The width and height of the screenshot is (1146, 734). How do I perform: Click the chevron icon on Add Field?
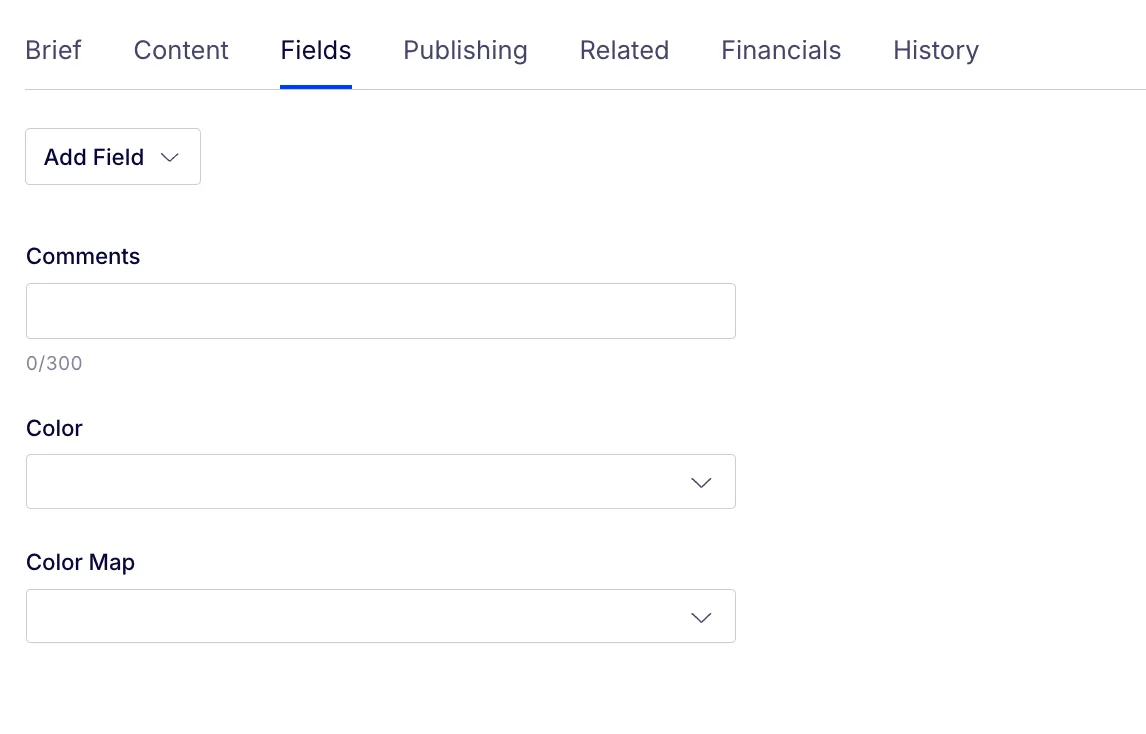tap(170, 158)
